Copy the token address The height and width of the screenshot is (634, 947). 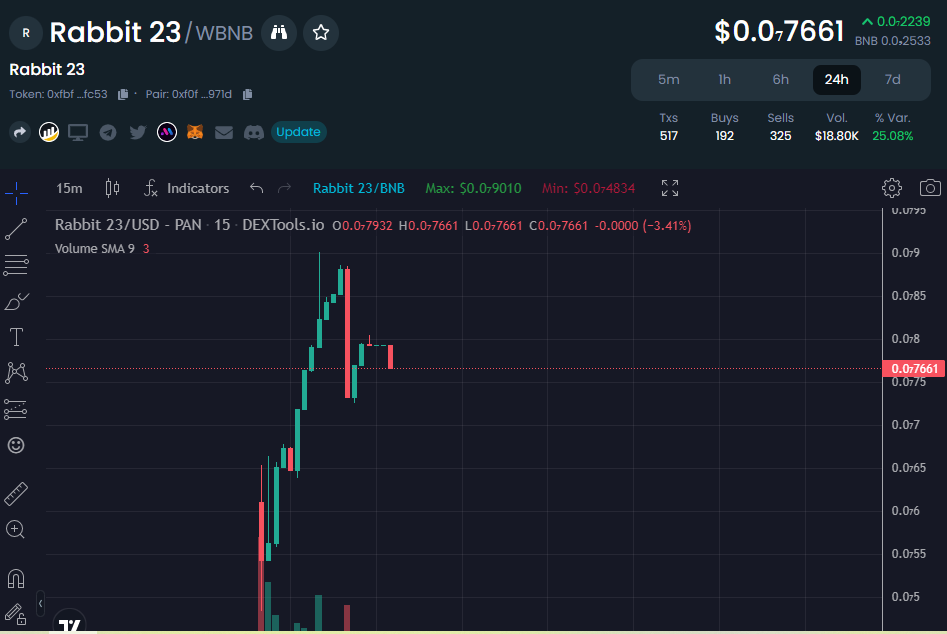(x=123, y=94)
